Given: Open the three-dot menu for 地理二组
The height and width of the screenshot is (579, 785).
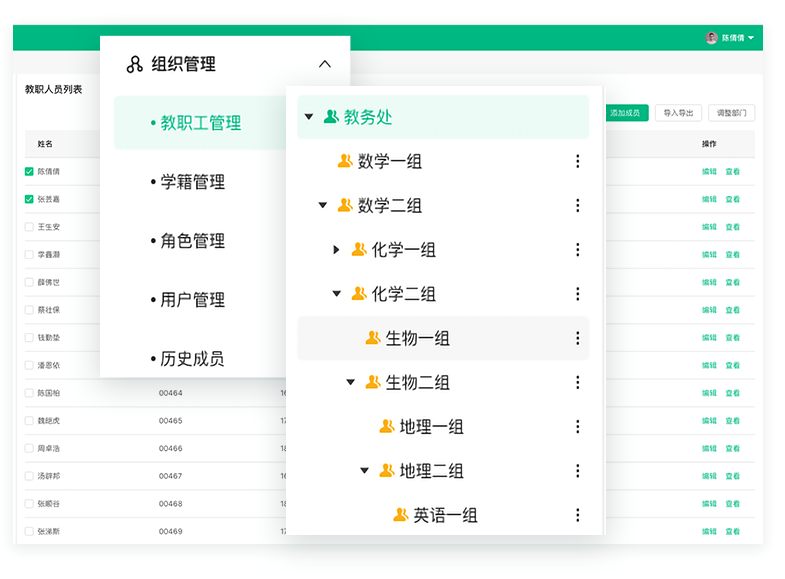Looking at the screenshot, I should pos(577,471).
